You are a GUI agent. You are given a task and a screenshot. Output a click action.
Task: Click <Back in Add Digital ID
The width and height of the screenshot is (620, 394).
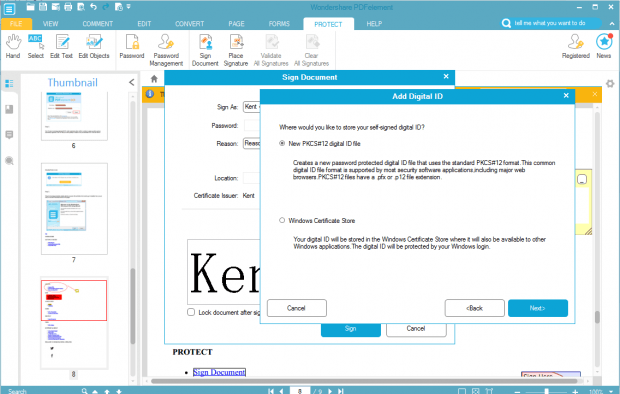tap(474, 308)
